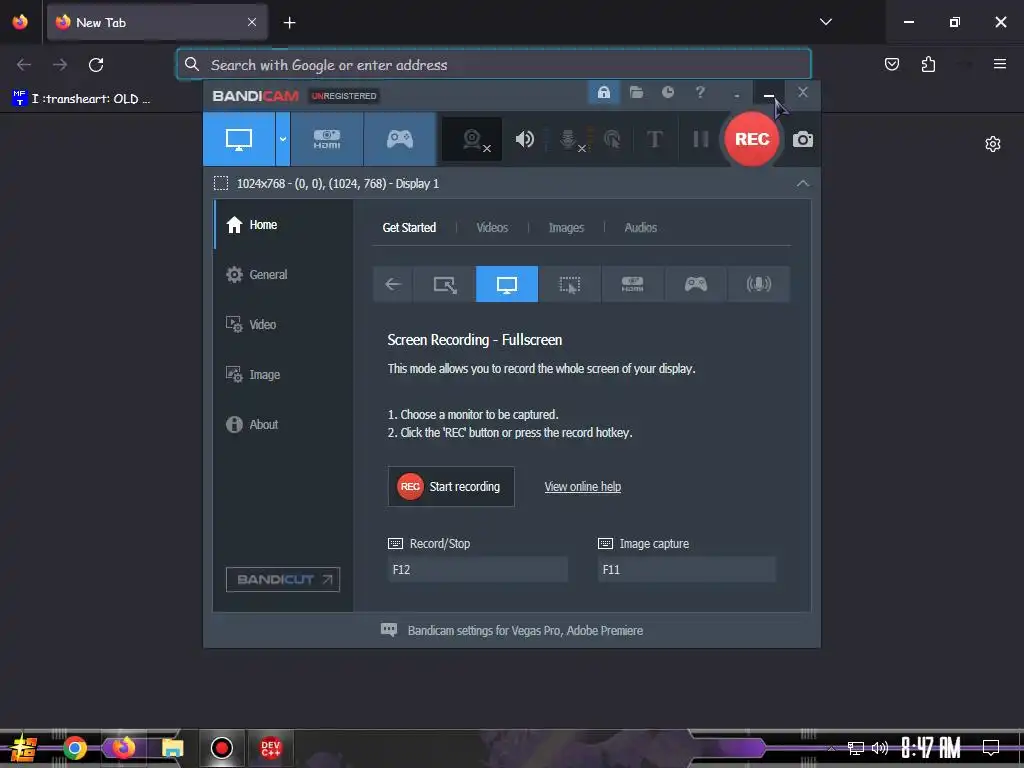Reload the Firefox page
Viewport: 1024px width, 768px height.
[x=96, y=64]
